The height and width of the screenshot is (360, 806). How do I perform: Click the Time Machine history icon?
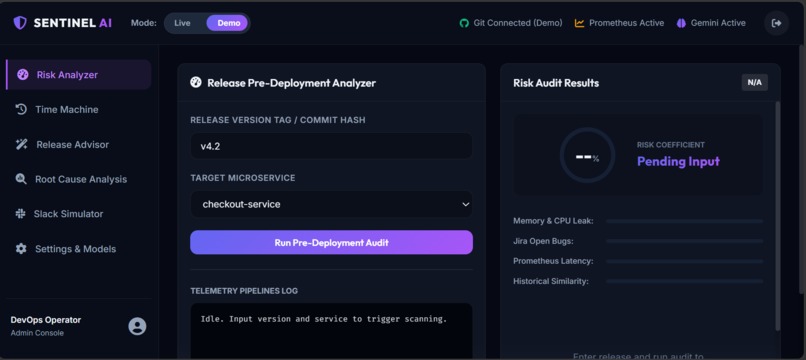click(21, 109)
